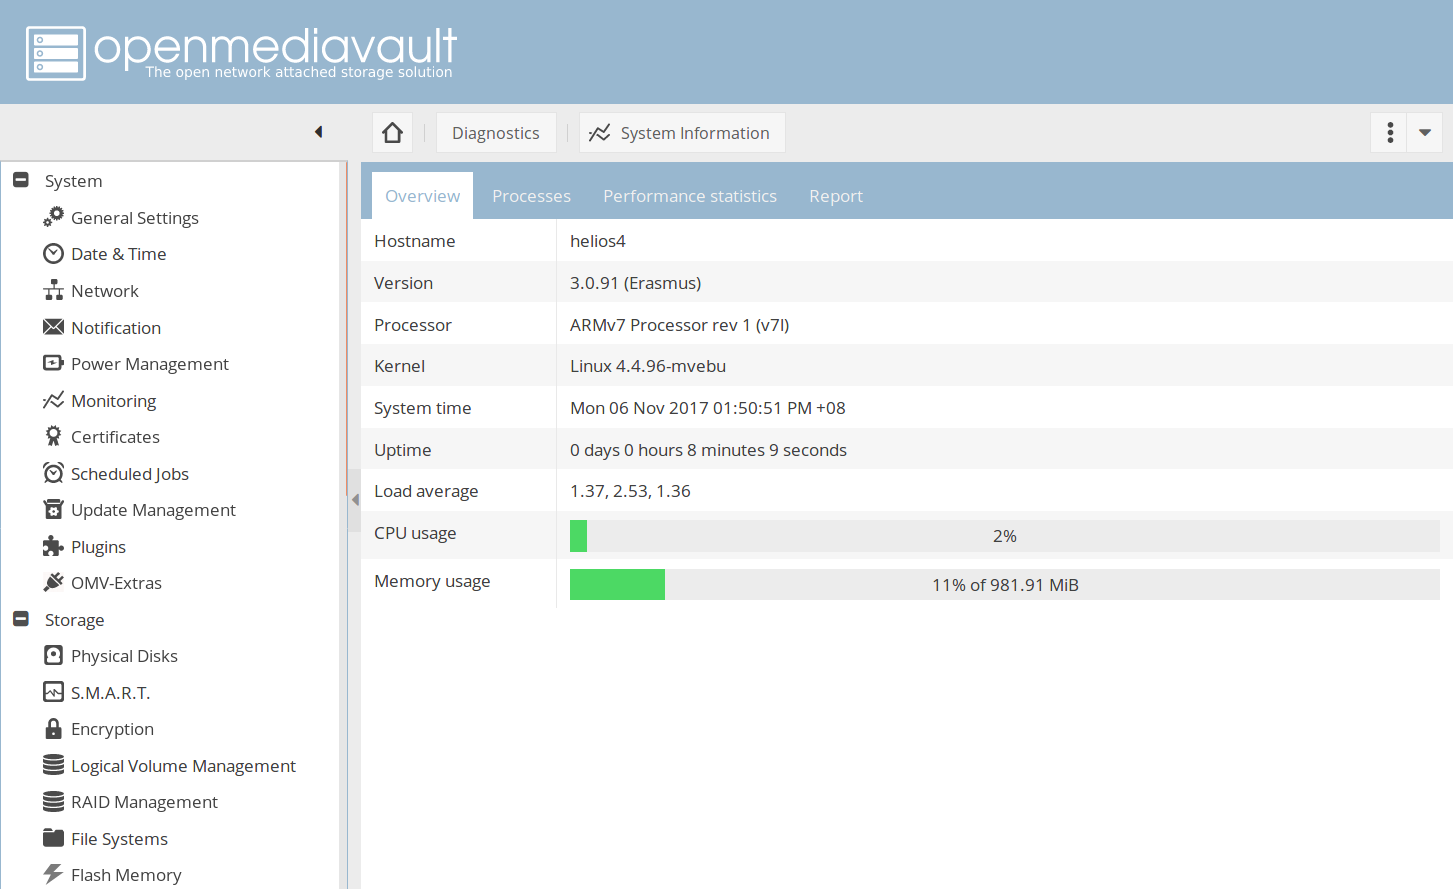Screen dimensions: 1453x889
Task: Click the sidebar splitter collapse handle
Action: [x=354, y=499]
